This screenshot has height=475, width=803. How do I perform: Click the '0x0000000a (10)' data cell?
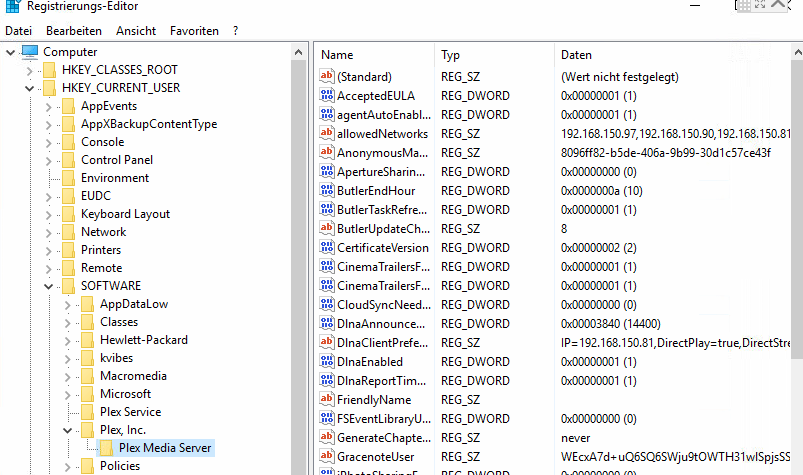pos(601,191)
